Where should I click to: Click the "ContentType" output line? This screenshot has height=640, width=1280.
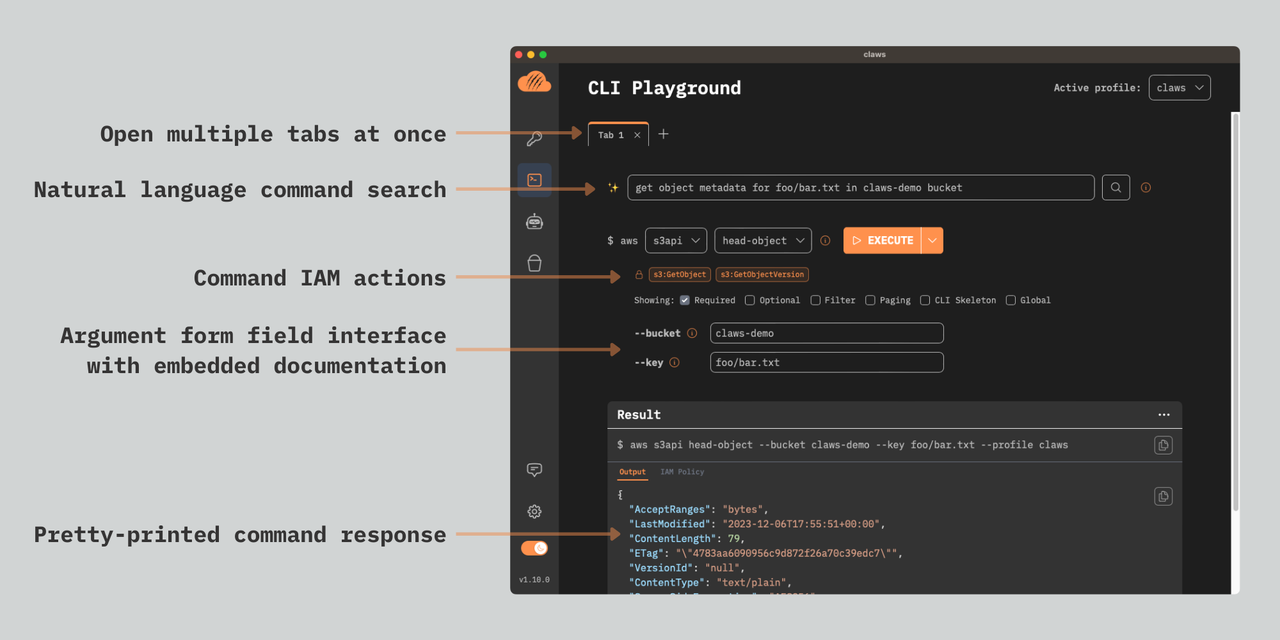(710, 582)
